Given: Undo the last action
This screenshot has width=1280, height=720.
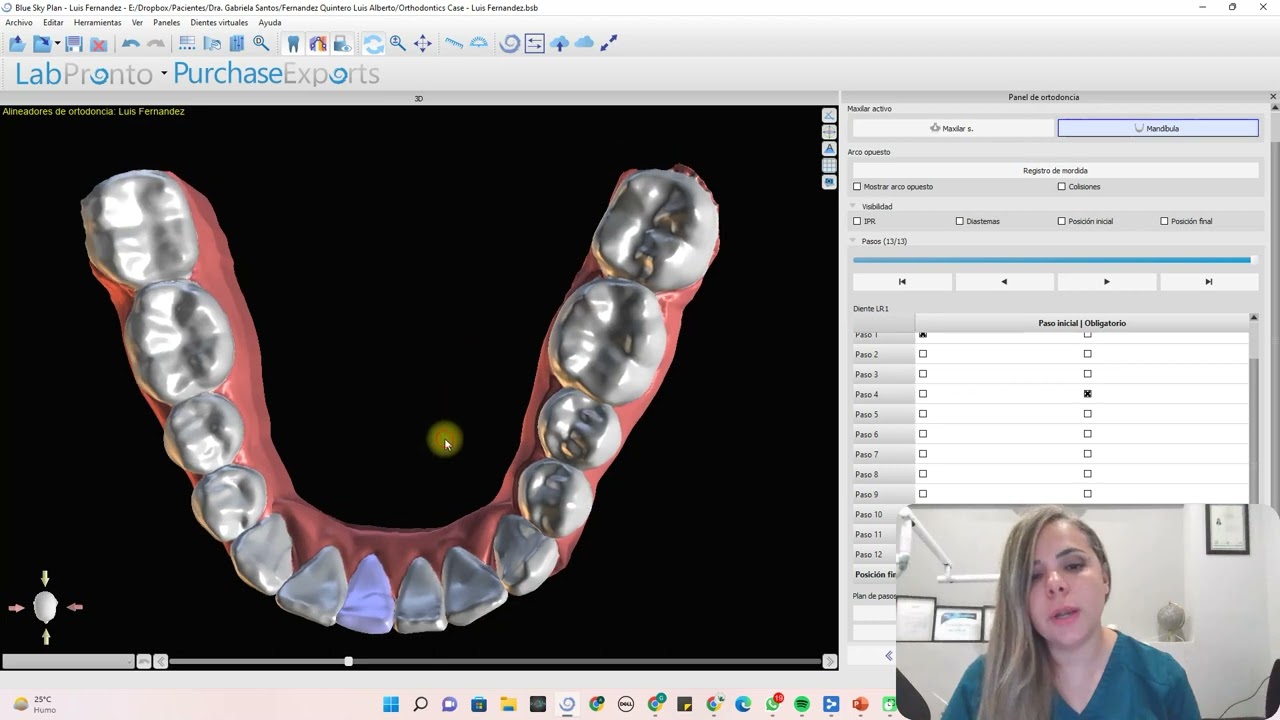Looking at the screenshot, I should [130, 44].
